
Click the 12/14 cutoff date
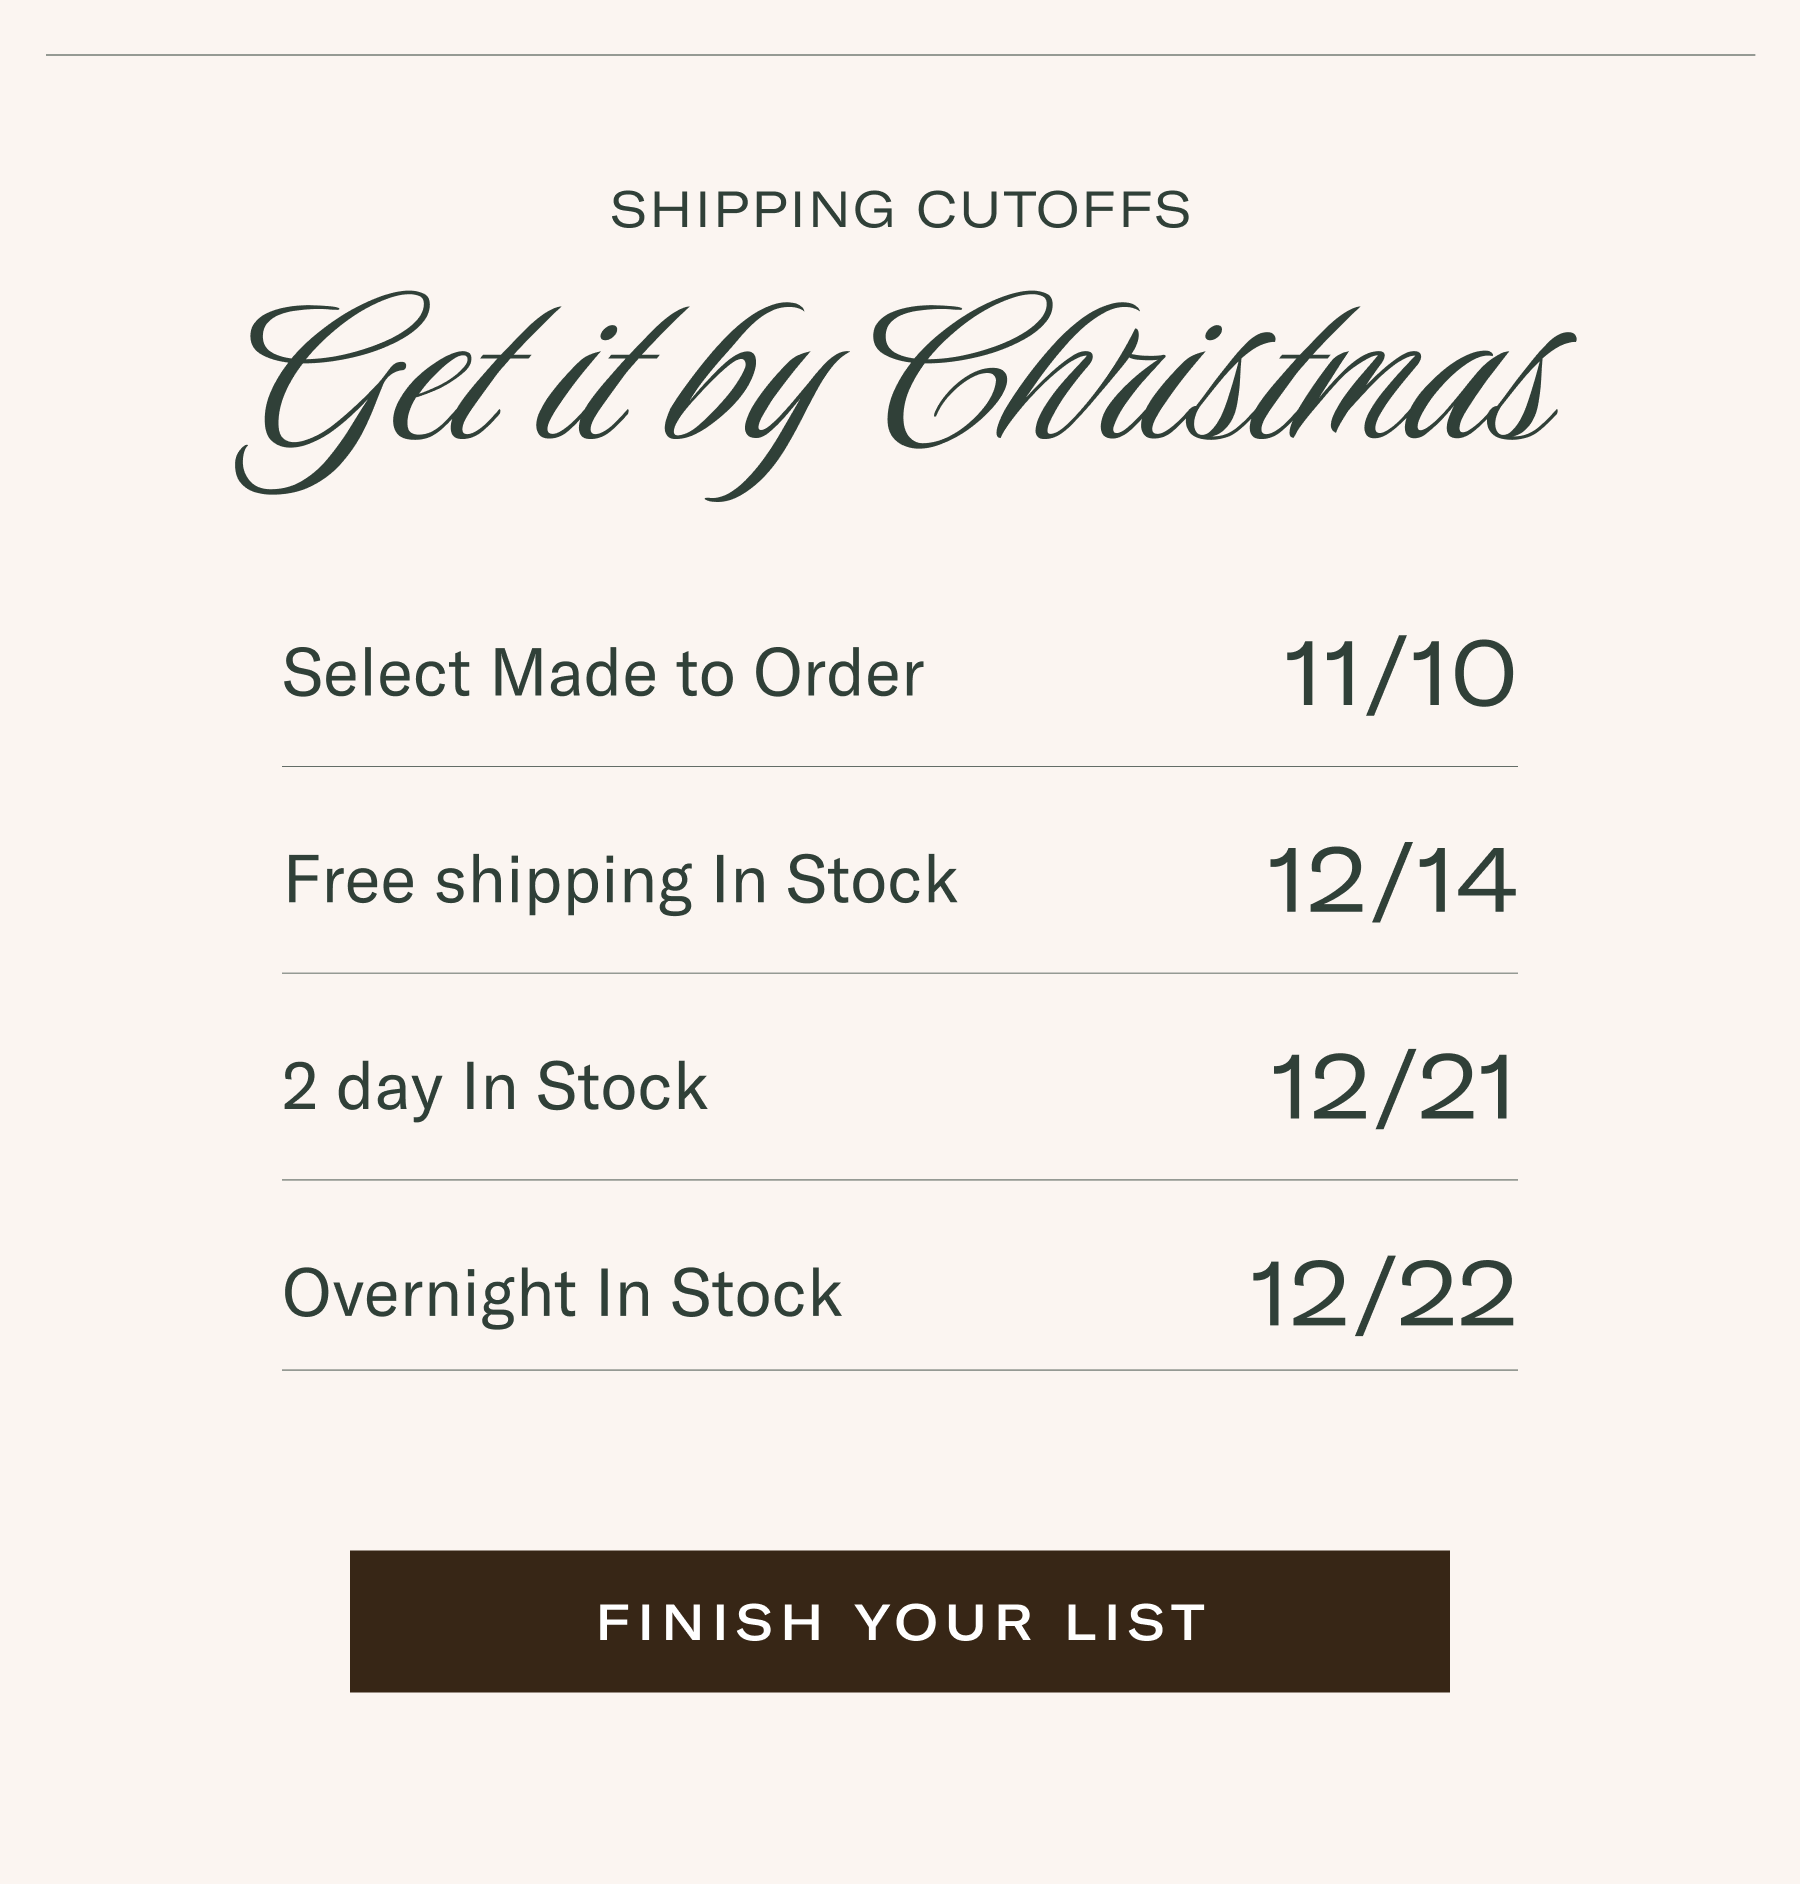(1391, 881)
